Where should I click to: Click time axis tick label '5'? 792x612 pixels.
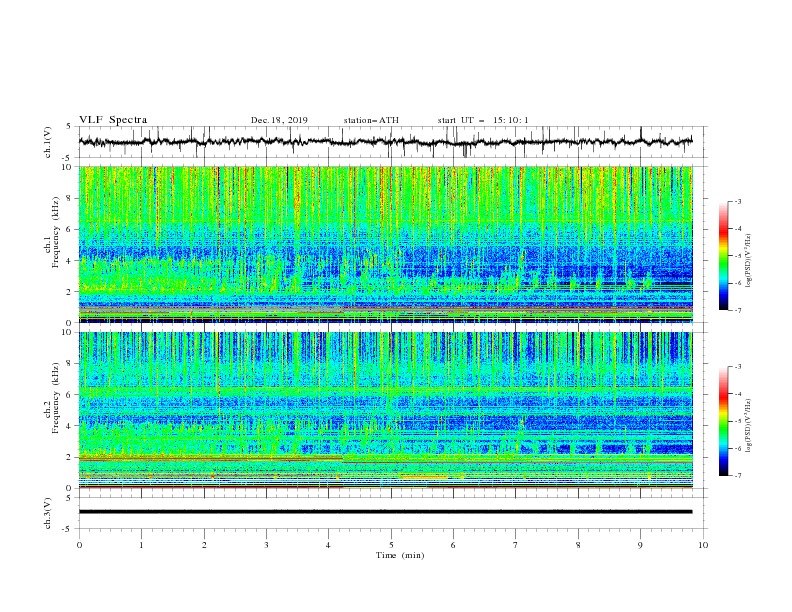pos(391,545)
